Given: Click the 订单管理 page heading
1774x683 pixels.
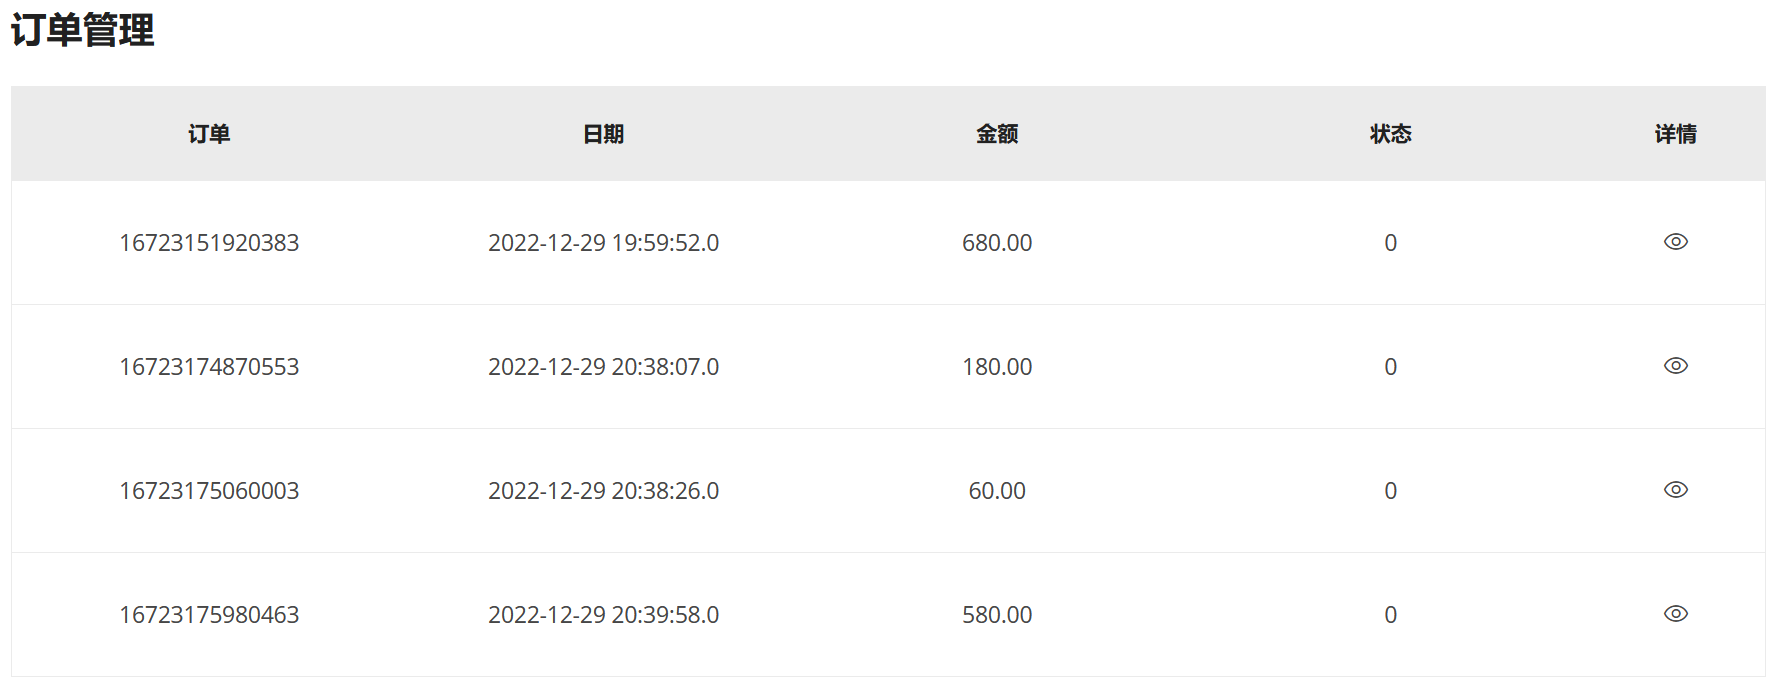Looking at the screenshot, I should pos(83,30).
